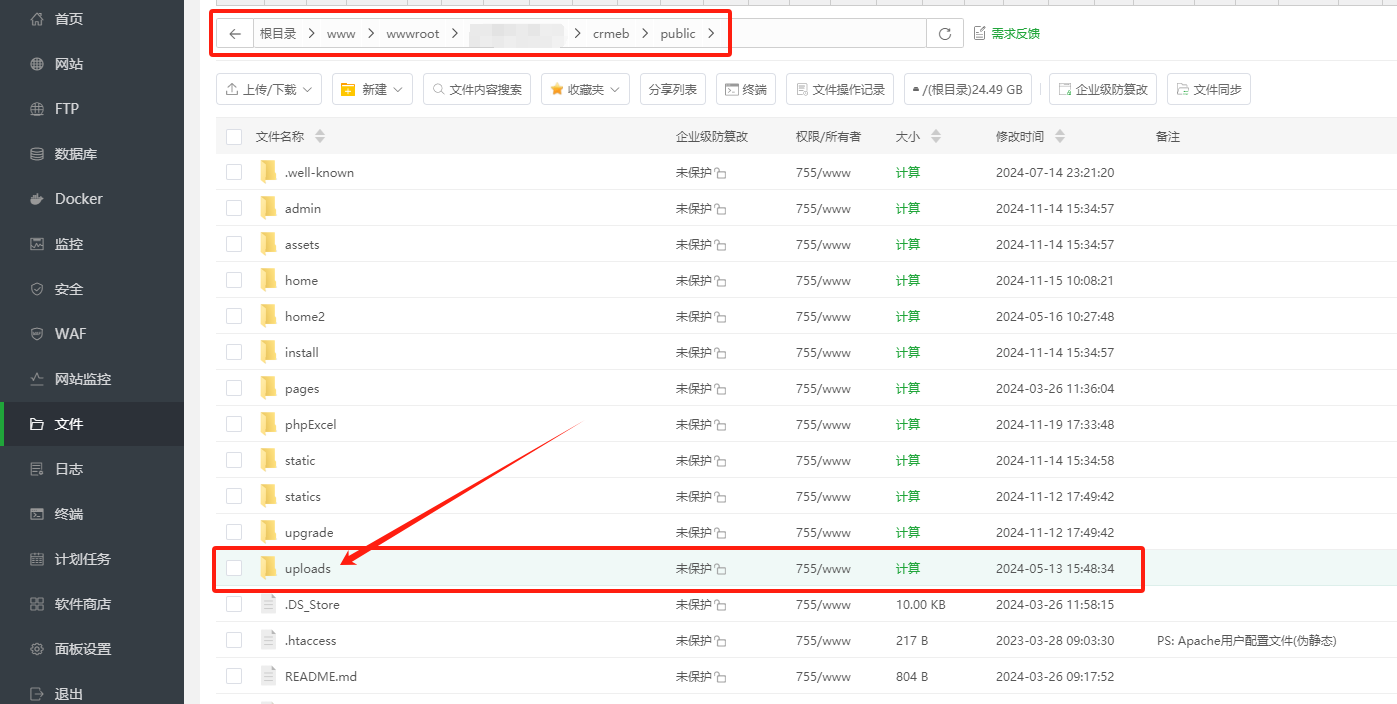Expand the 新建 dropdown
Image resolution: width=1397 pixels, height=704 pixels.
371,89
